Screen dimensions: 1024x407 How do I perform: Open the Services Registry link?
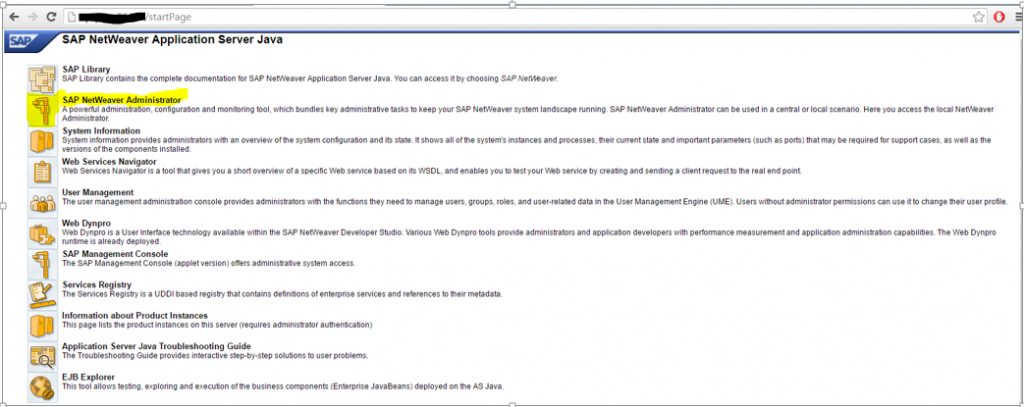click(x=97, y=285)
